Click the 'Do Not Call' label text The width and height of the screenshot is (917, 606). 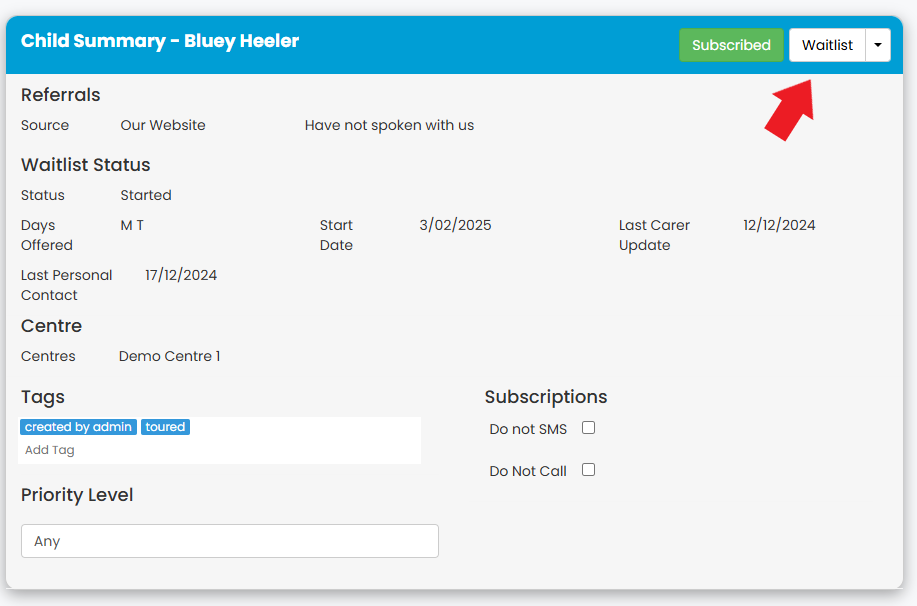[x=528, y=471]
